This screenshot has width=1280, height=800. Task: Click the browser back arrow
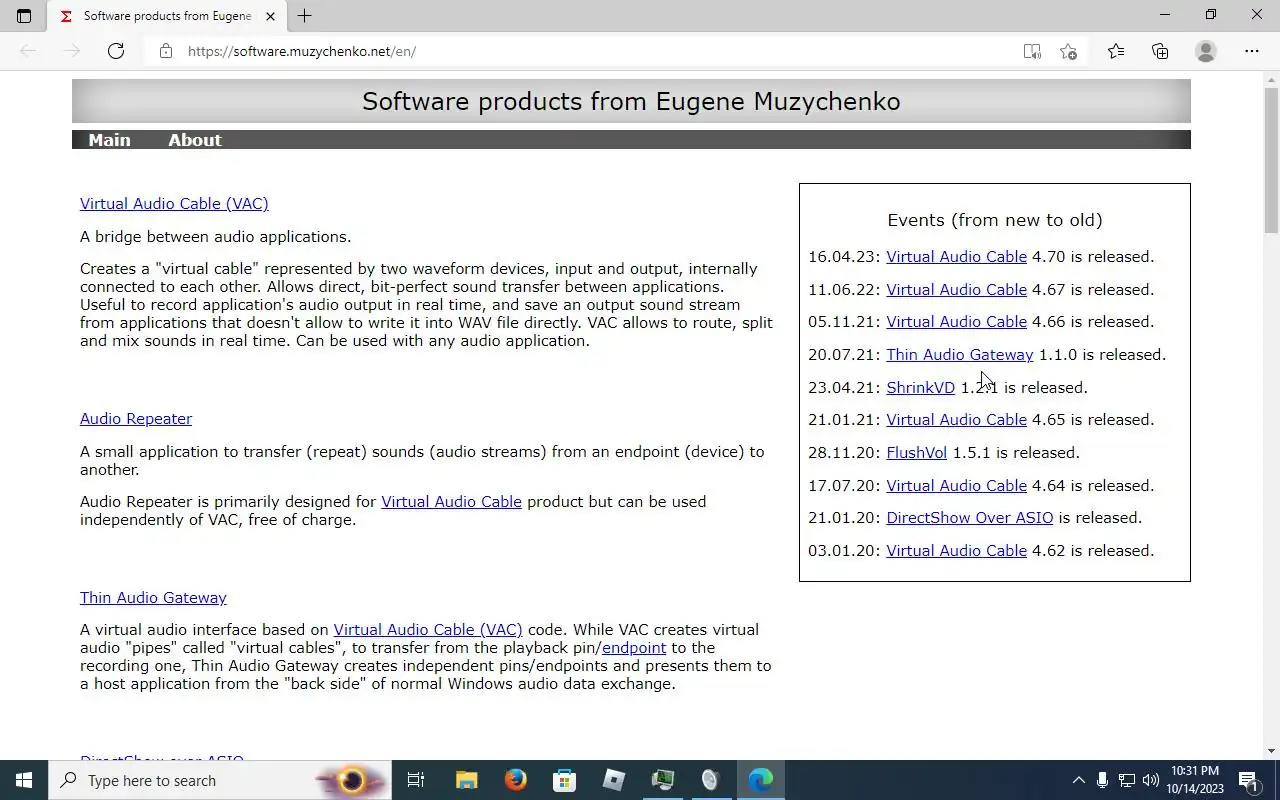pyautogui.click(x=28, y=51)
